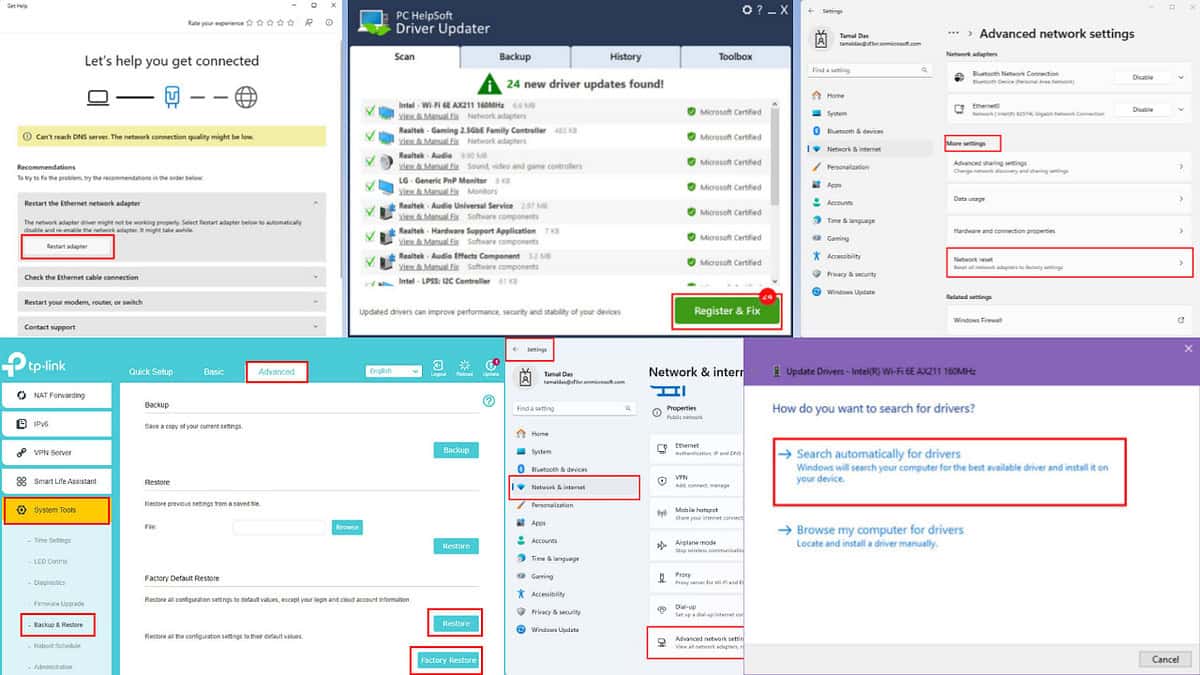Open NAT Forwarding in tp-link sidebar
The height and width of the screenshot is (675, 1200).
coord(55,395)
